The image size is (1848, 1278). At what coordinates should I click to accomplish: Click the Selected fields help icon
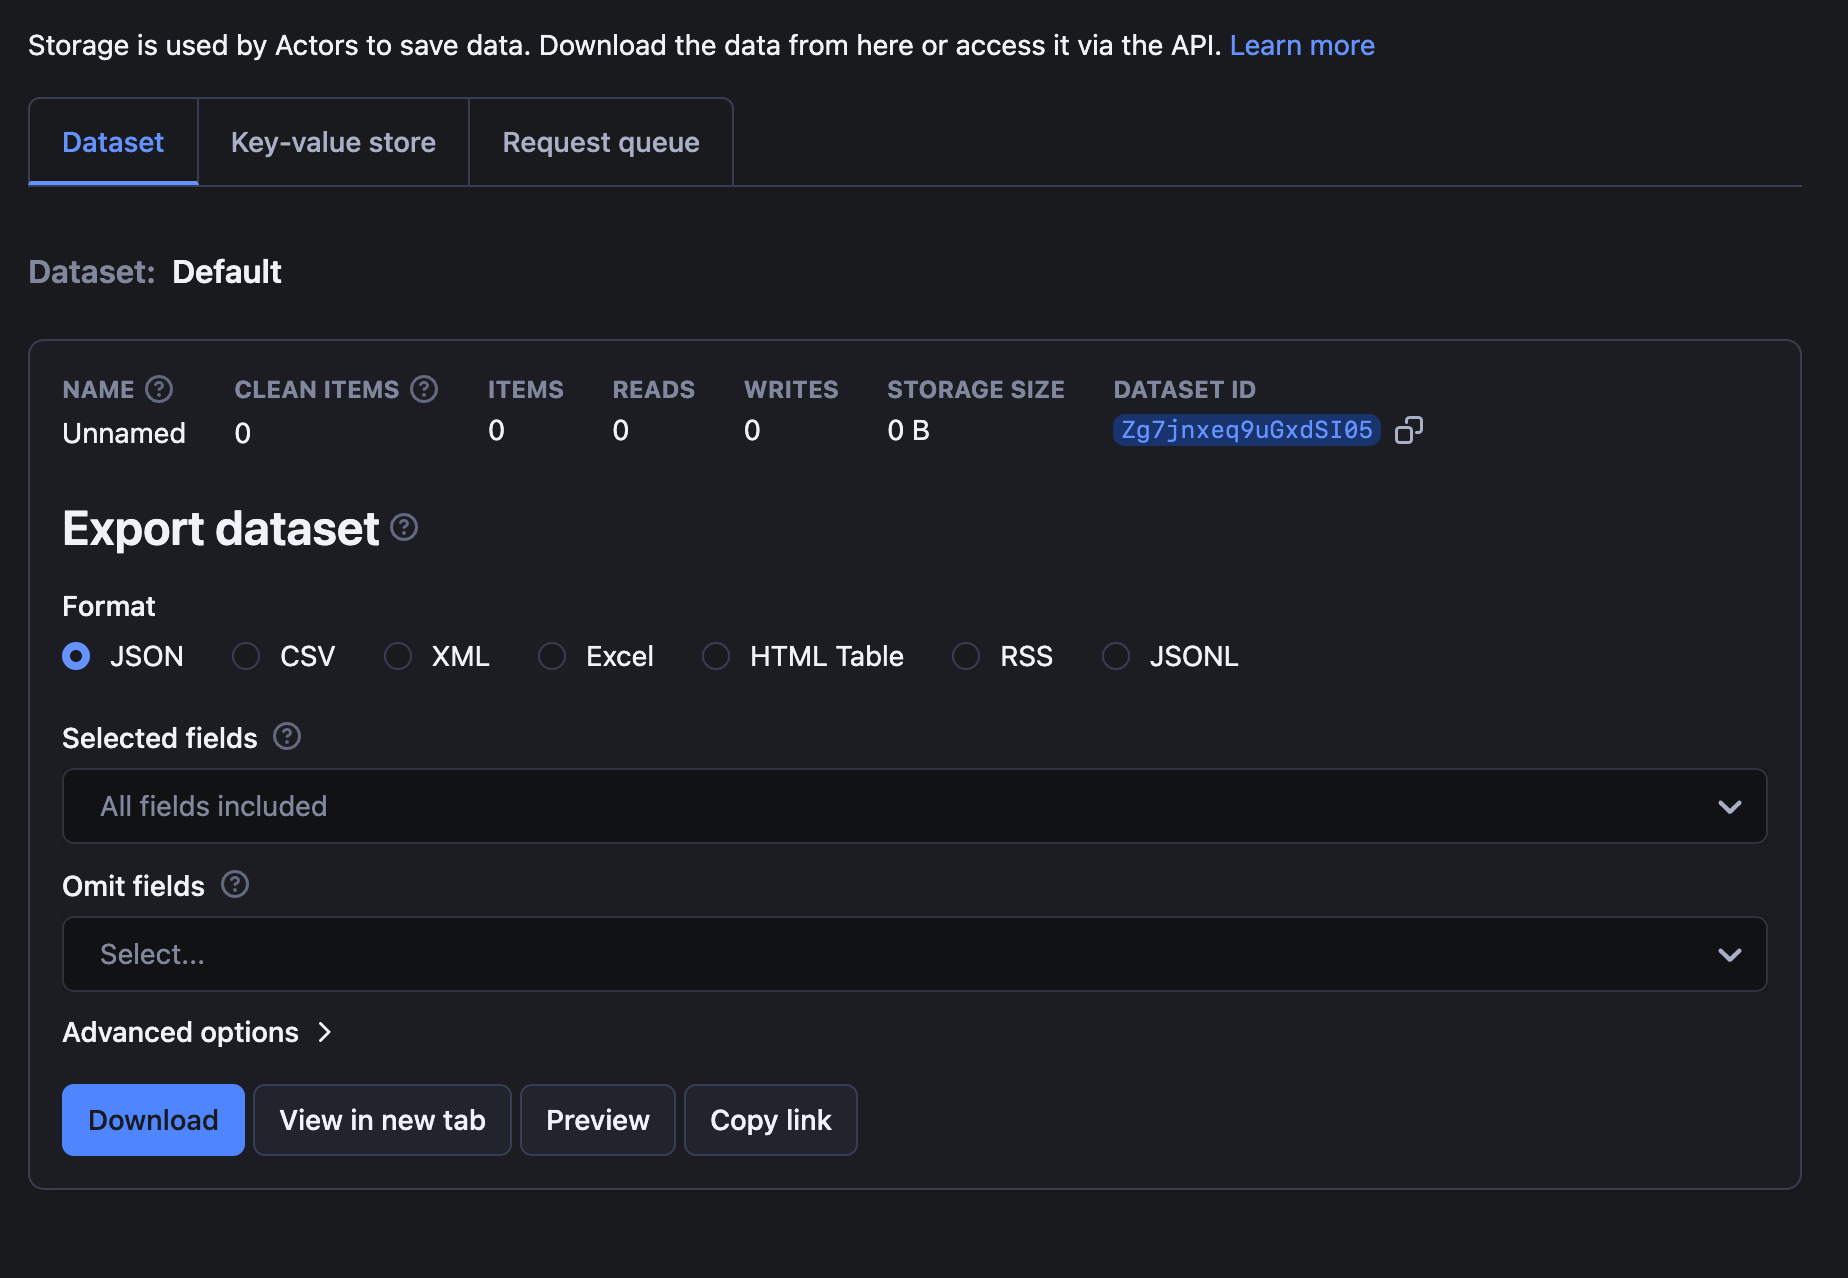click(x=286, y=737)
